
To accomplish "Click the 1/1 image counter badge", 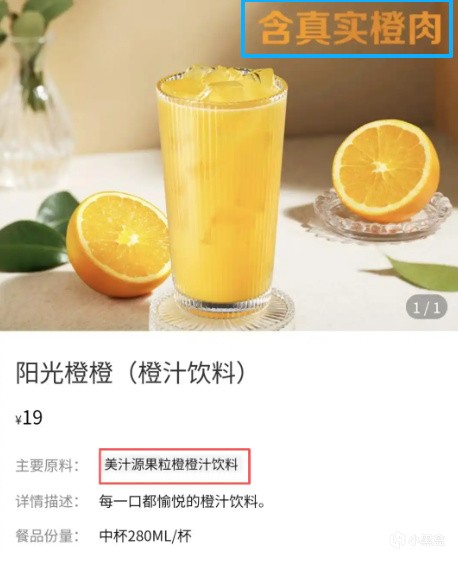I will (426, 307).
